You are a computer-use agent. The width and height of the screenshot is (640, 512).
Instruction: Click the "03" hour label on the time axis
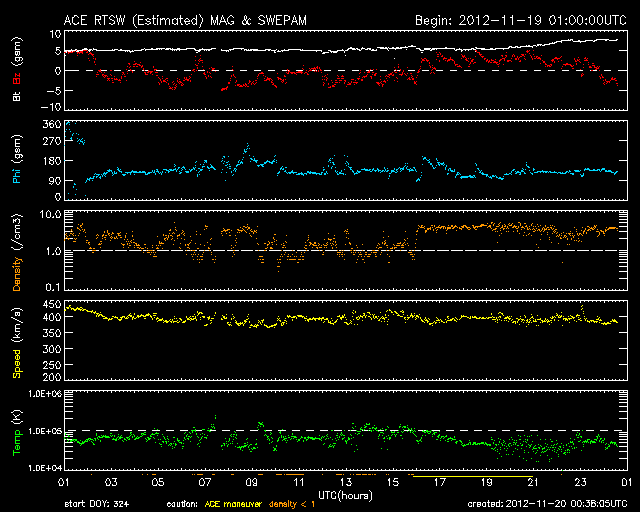pos(111,482)
